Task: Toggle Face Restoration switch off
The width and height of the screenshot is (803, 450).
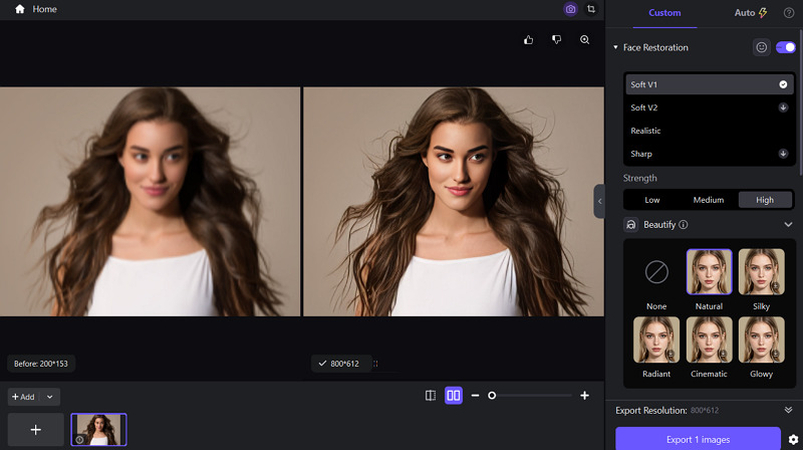Action: coord(786,48)
